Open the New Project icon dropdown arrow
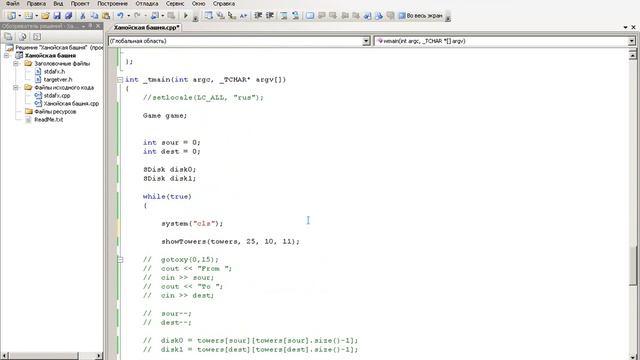Viewport: 640px width, 360px height. click(19, 16)
